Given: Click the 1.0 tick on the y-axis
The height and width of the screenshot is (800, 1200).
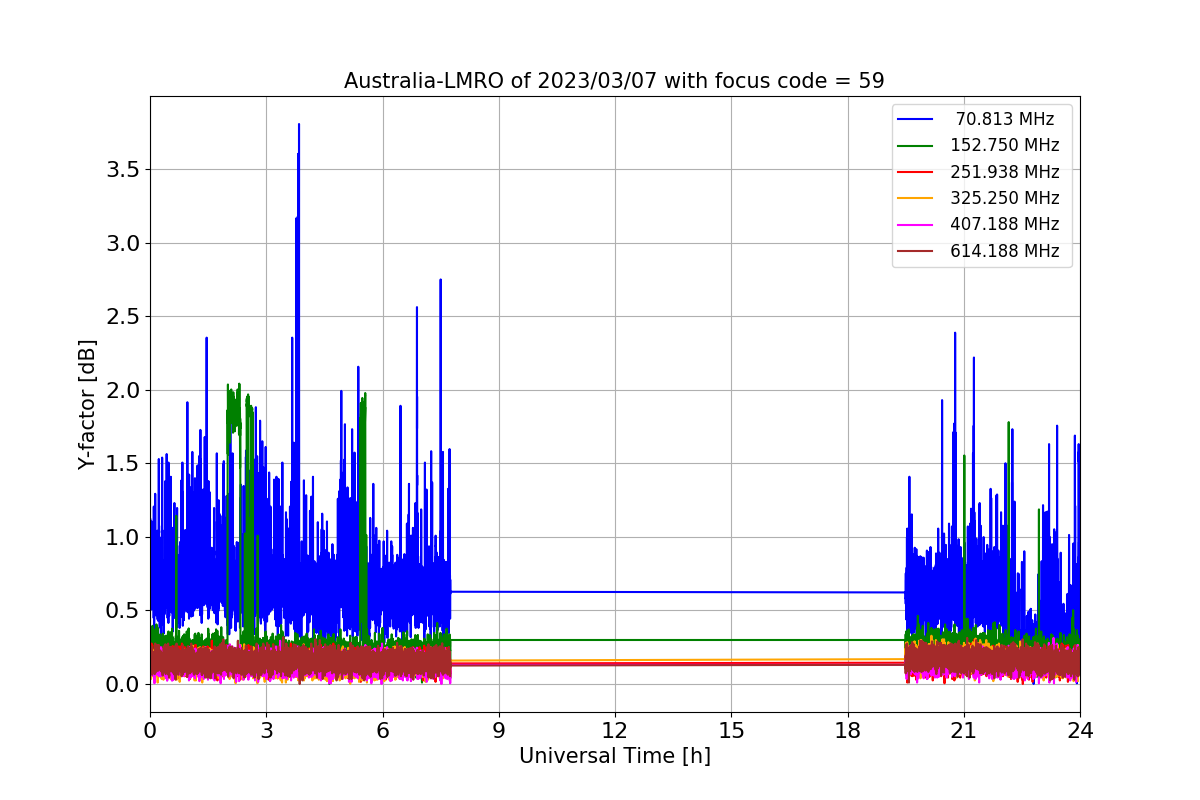Looking at the screenshot, I should tap(122, 537).
